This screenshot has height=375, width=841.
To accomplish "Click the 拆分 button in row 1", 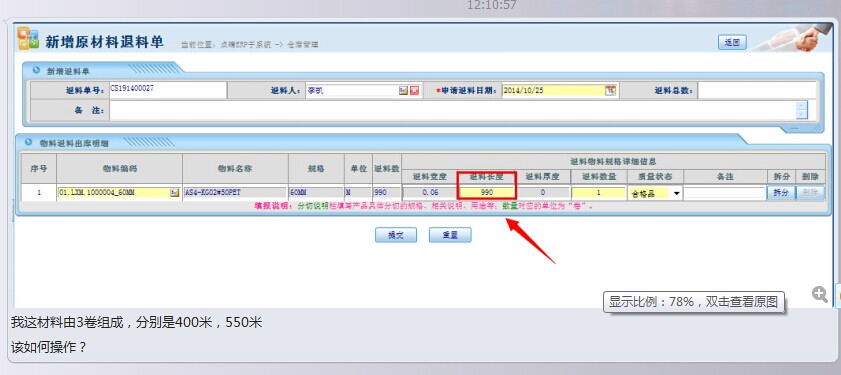I will click(x=780, y=193).
